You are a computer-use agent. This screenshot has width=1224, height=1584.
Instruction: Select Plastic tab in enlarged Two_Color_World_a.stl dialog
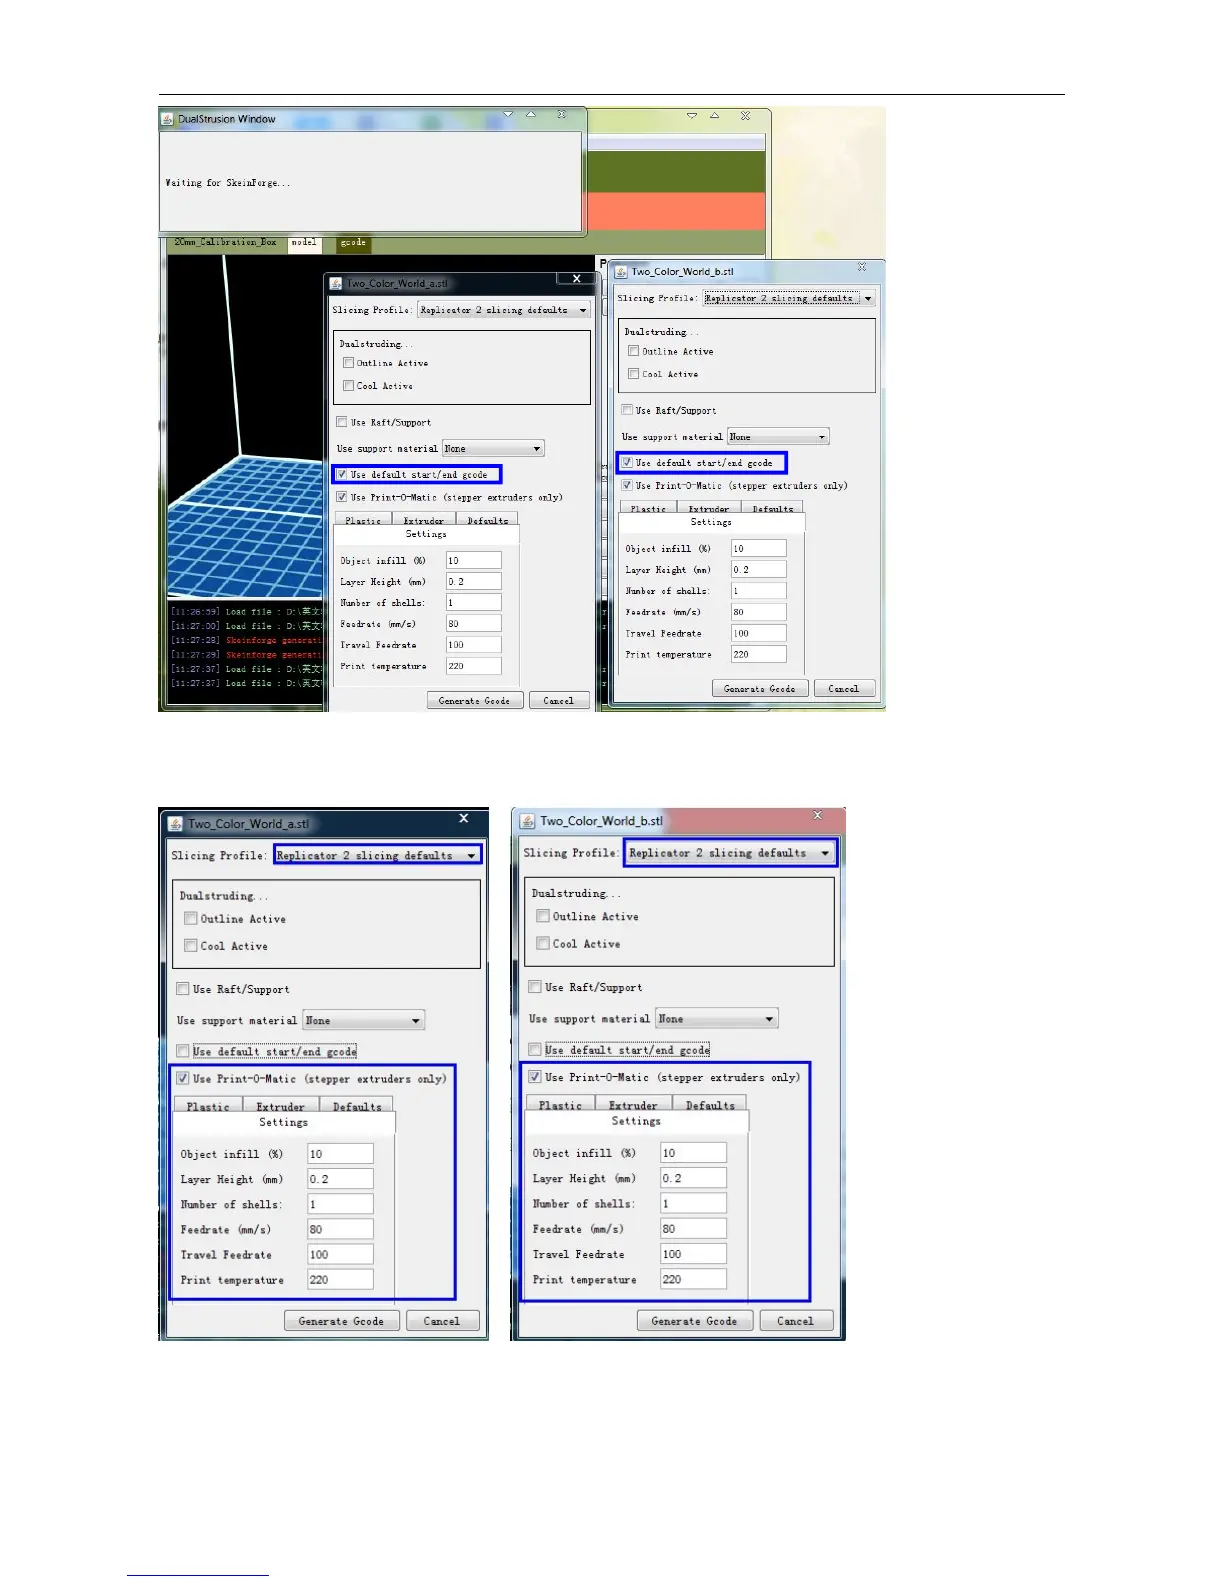208,1106
